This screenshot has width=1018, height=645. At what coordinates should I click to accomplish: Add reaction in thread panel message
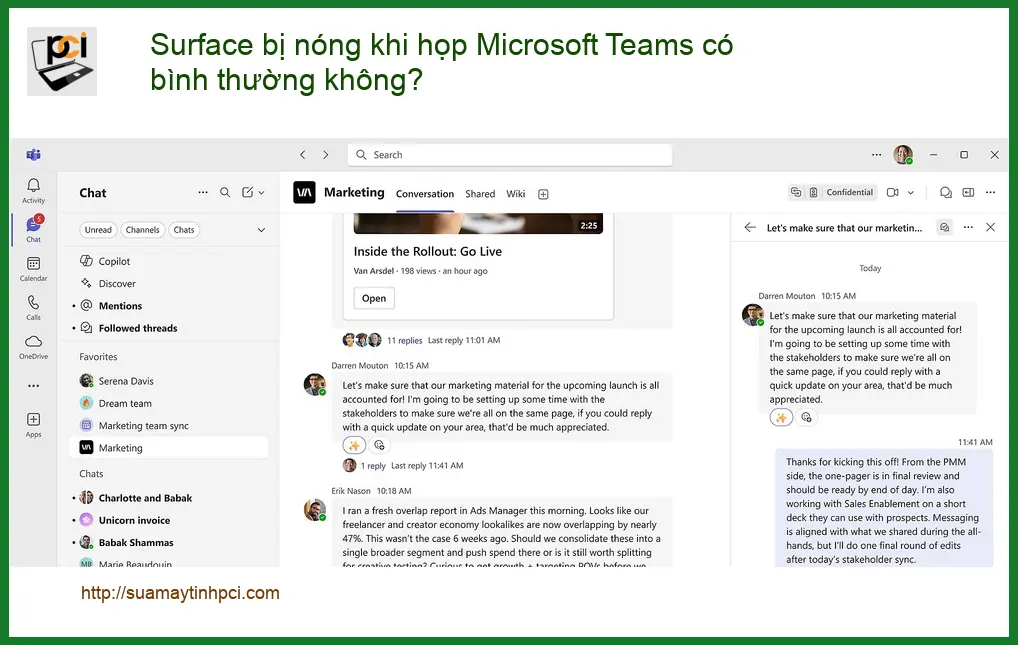tap(806, 418)
